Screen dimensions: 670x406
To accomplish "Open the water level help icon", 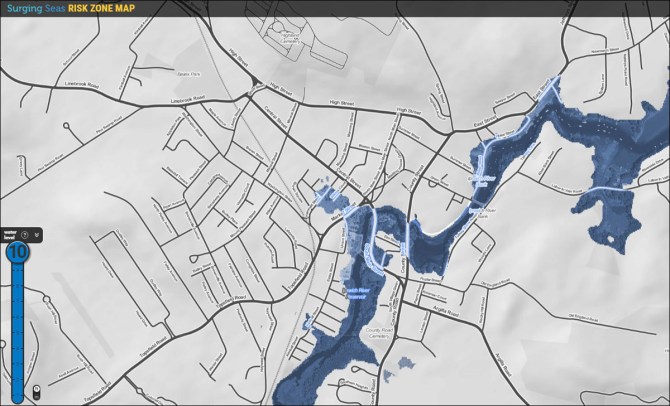I will coord(24,235).
